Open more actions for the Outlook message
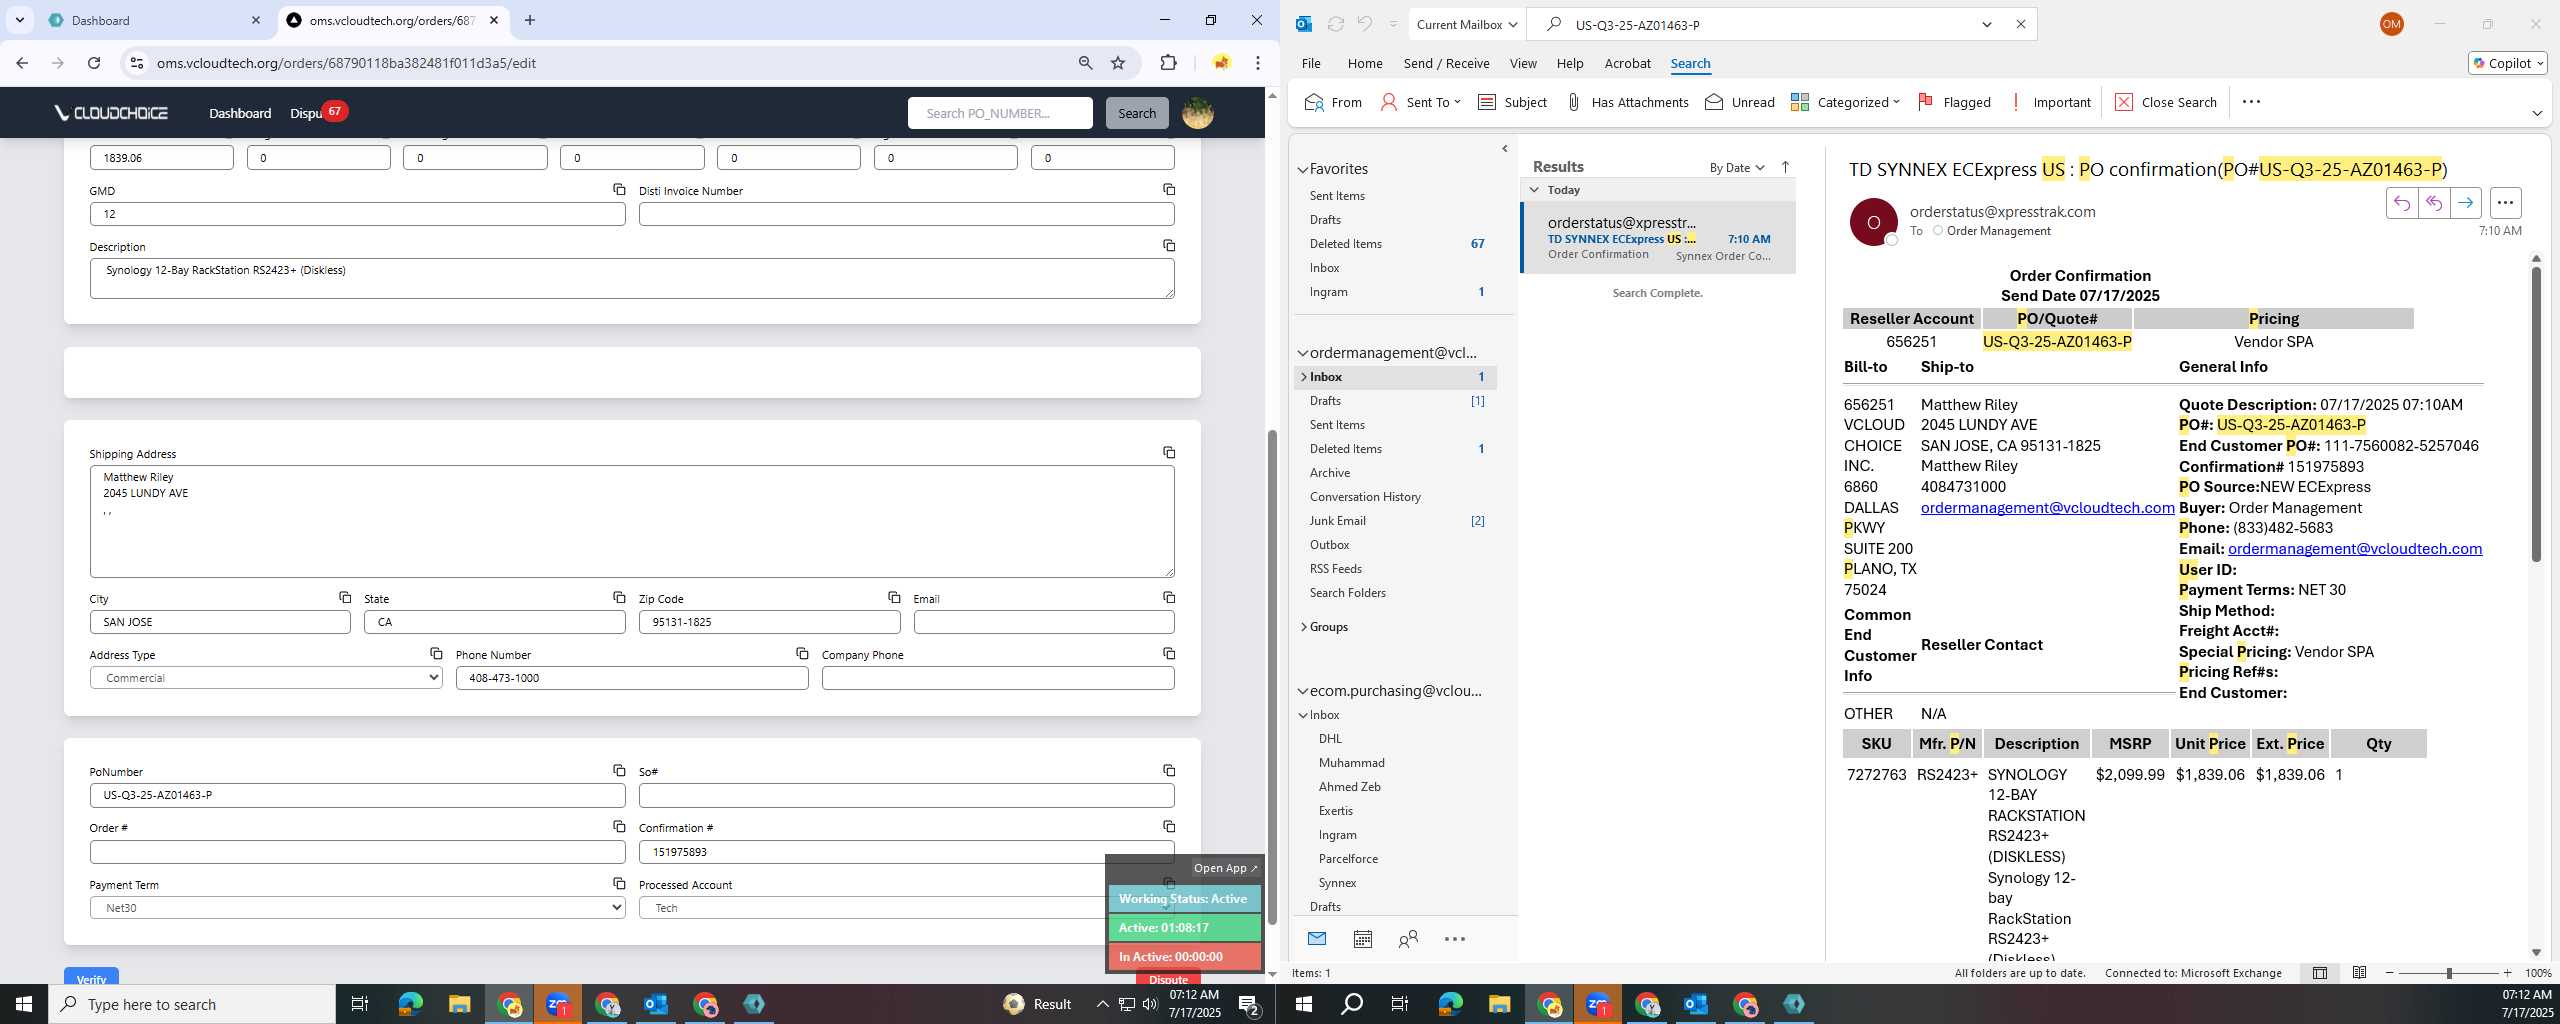This screenshot has width=2560, height=1024. click(x=2505, y=203)
